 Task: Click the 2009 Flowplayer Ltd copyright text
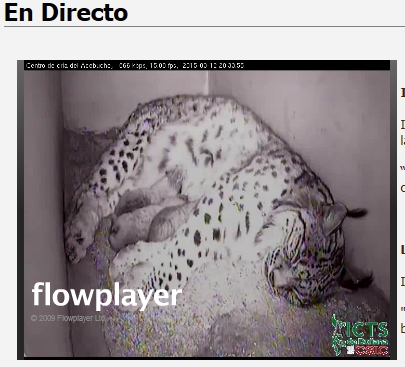(x=68, y=318)
